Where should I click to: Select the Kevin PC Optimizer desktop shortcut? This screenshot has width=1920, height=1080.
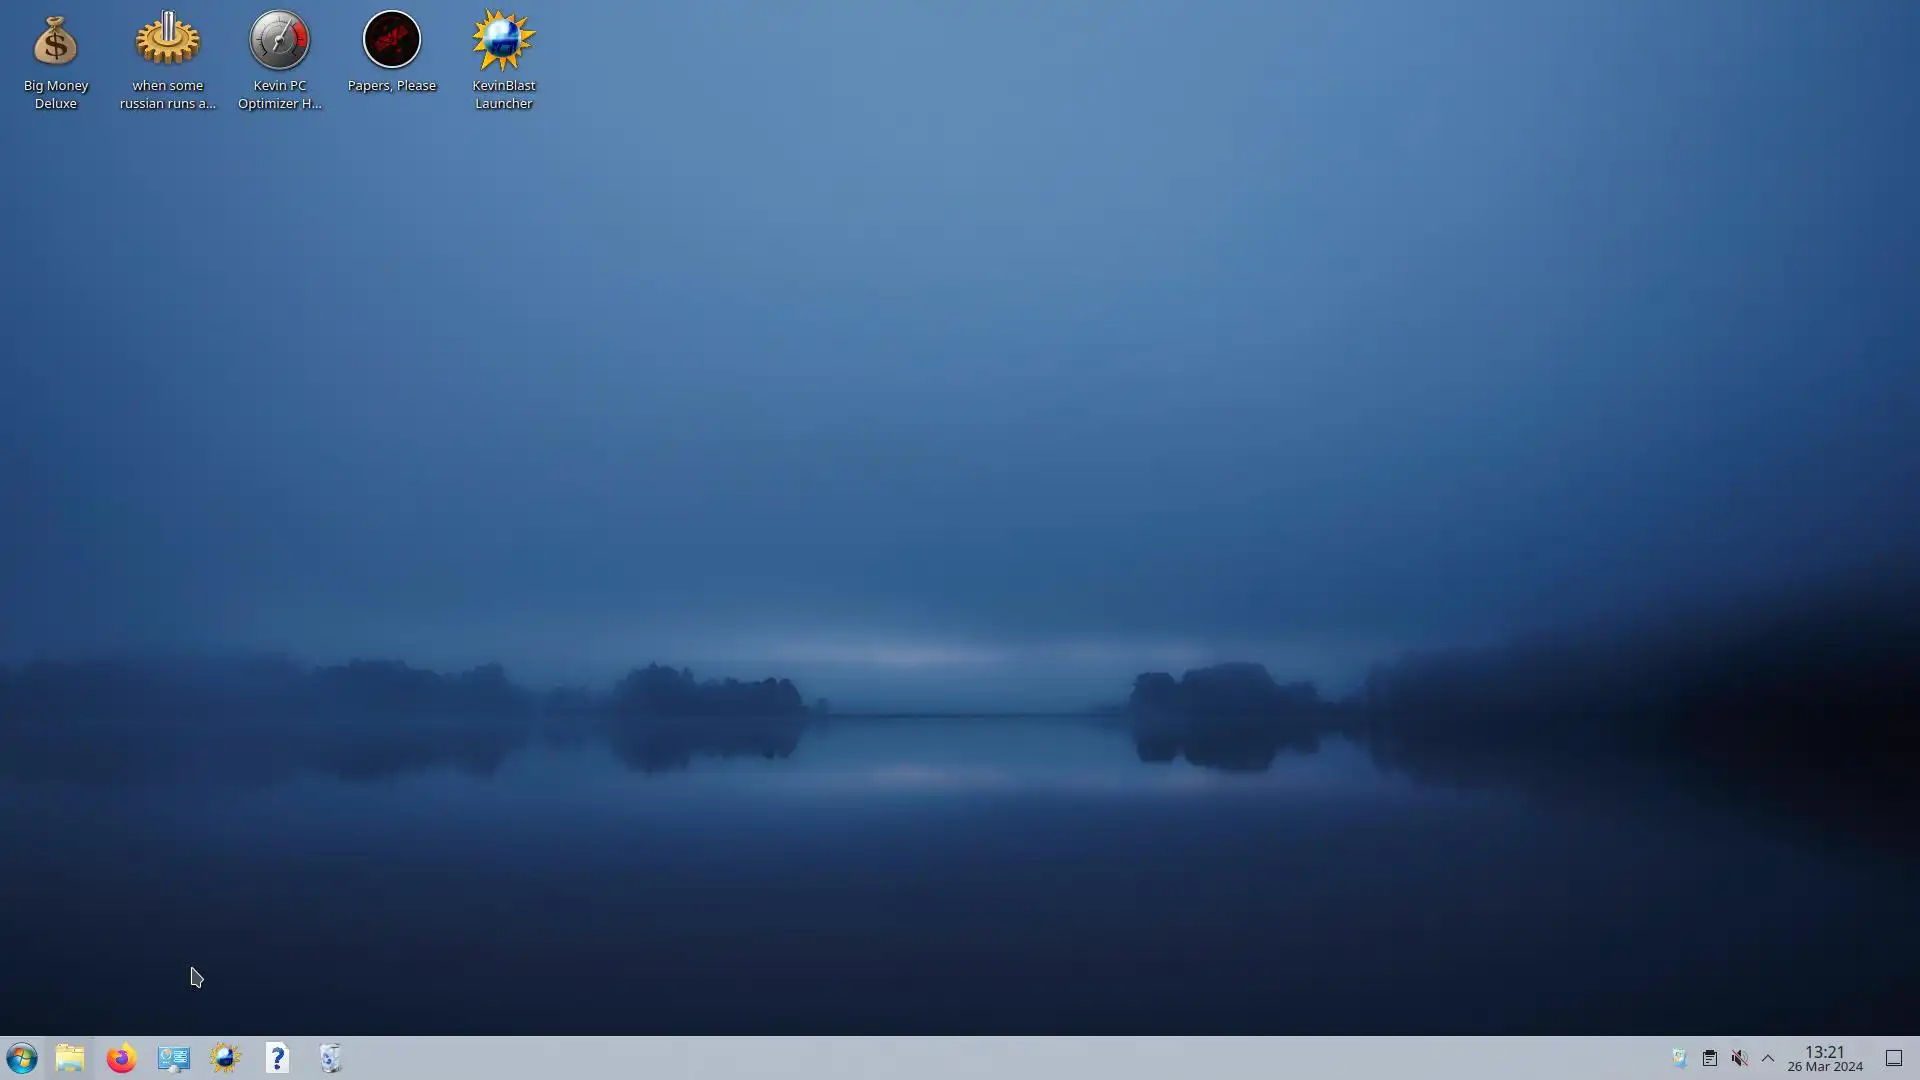(x=279, y=42)
